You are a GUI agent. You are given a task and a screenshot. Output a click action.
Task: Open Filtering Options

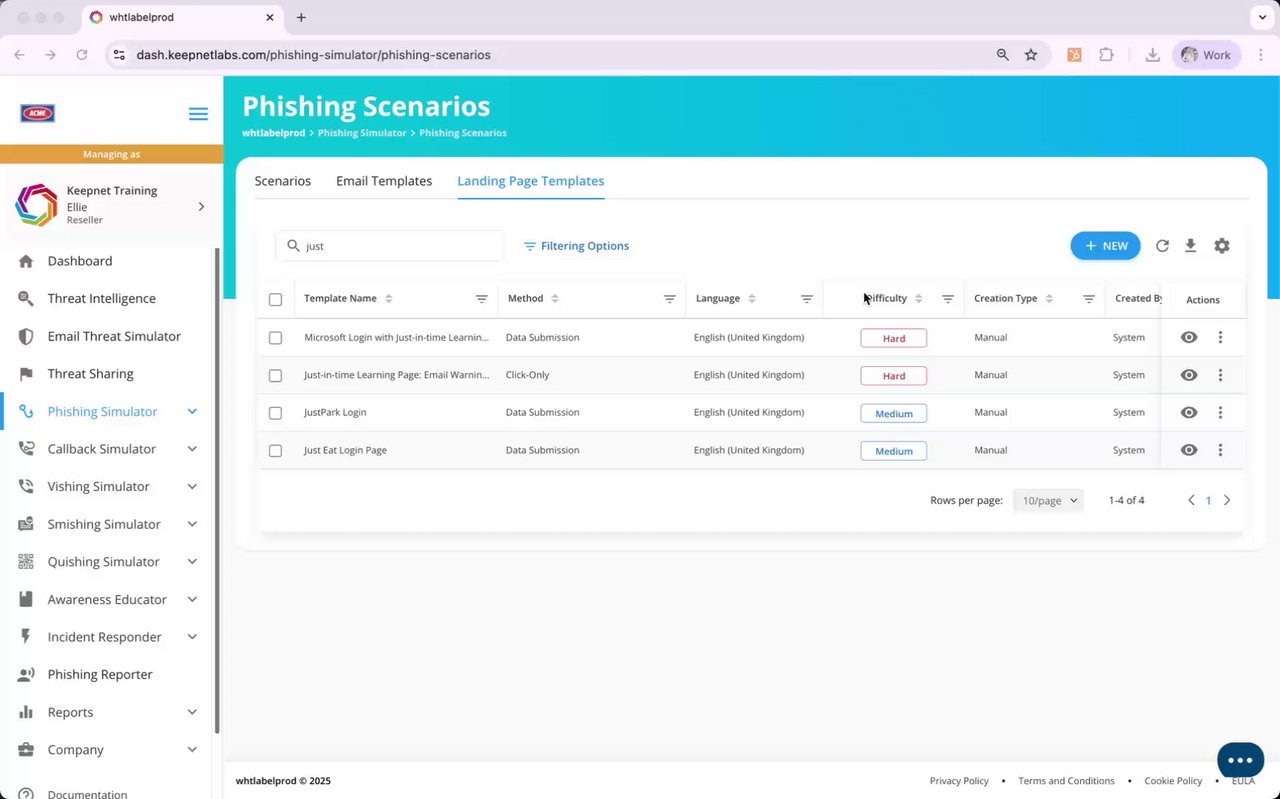click(x=577, y=246)
